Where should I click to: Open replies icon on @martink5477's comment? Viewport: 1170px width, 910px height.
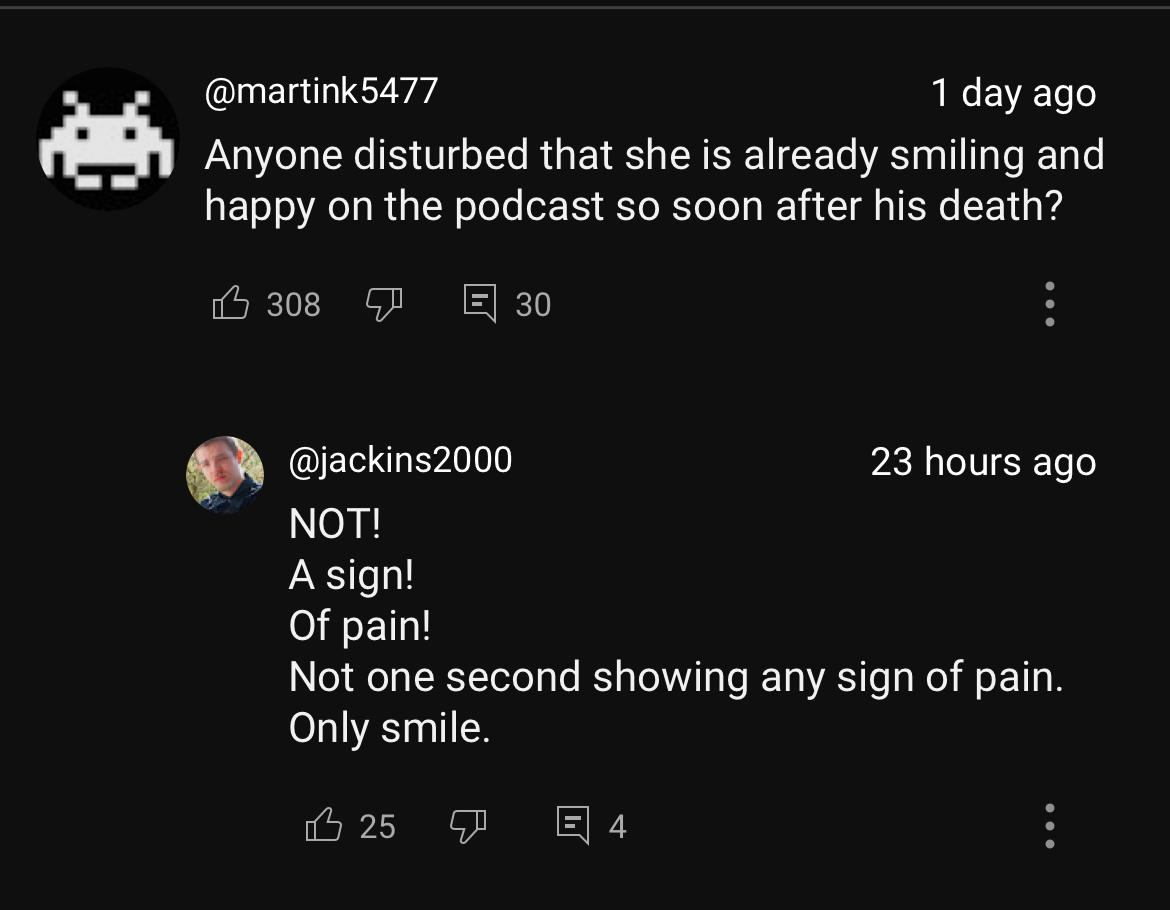(480, 303)
